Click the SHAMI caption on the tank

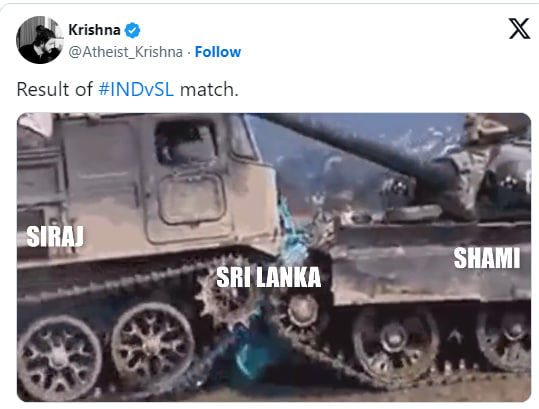point(487,258)
